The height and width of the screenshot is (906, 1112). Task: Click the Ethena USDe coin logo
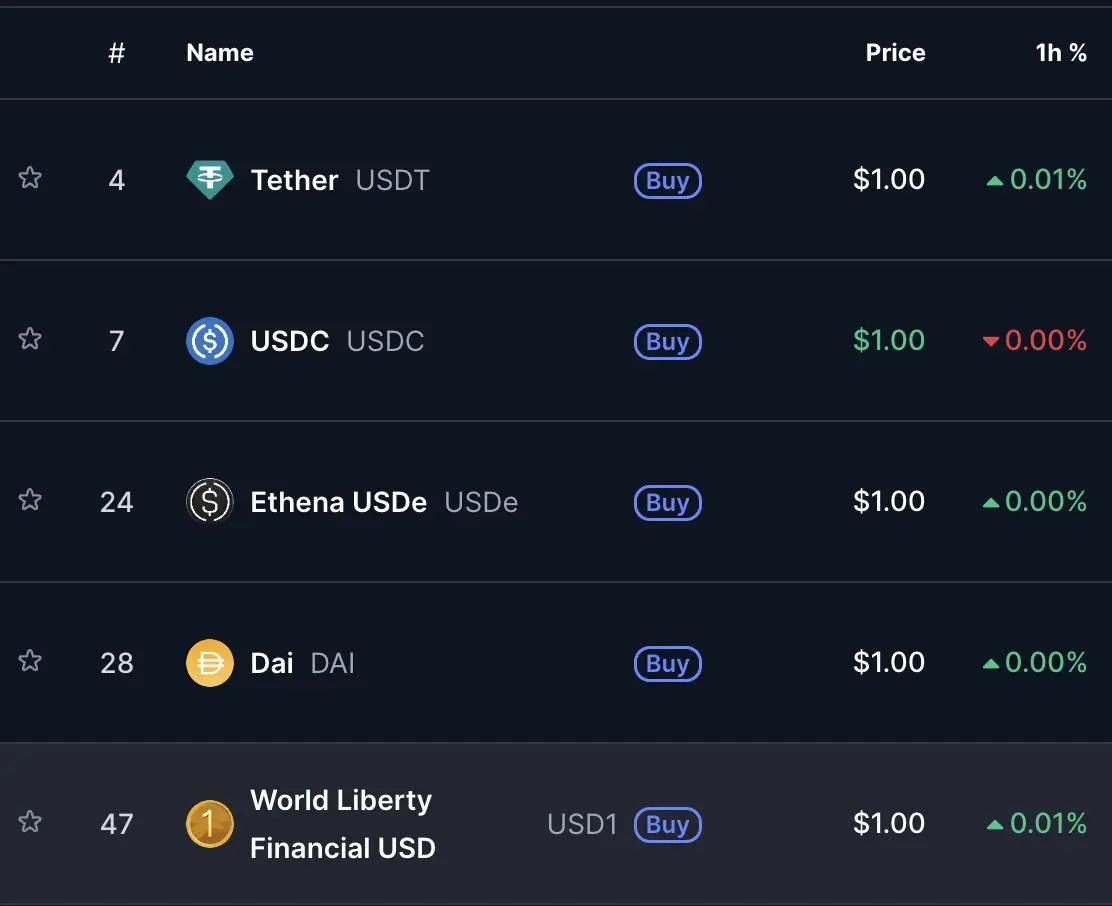pyautogui.click(x=210, y=502)
